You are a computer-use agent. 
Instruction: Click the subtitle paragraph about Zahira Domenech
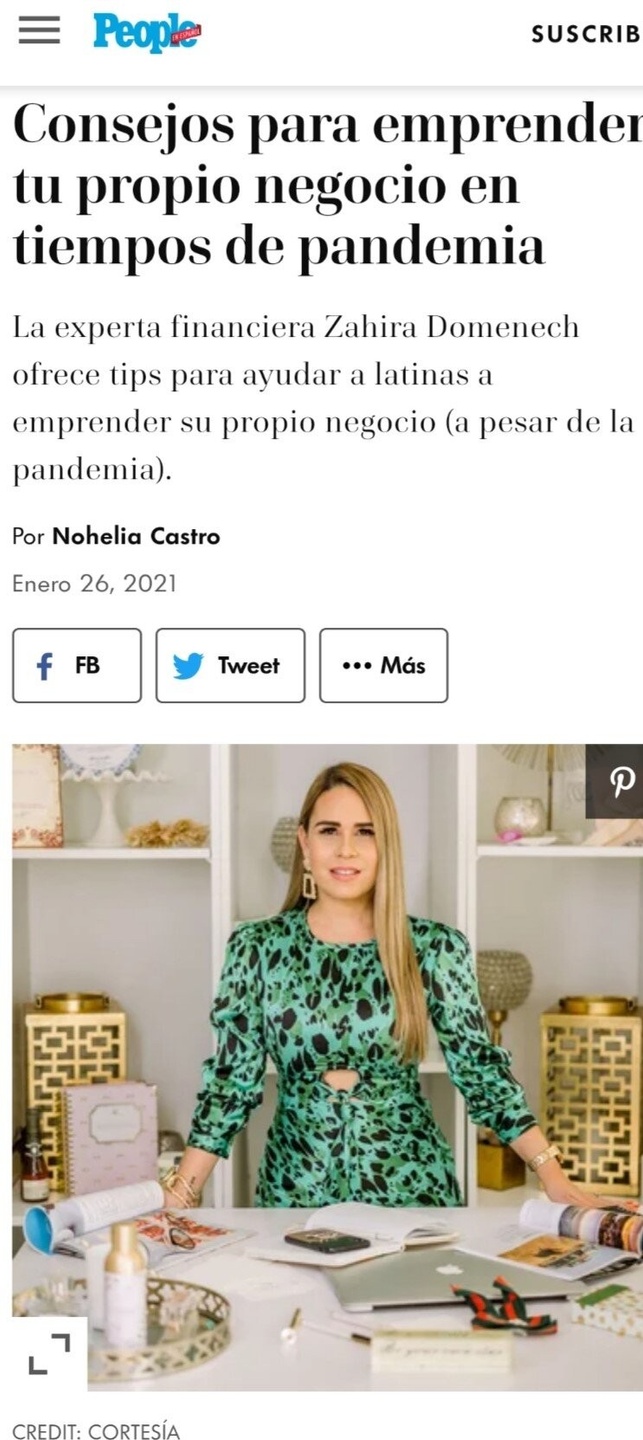pyautogui.click(x=323, y=398)
